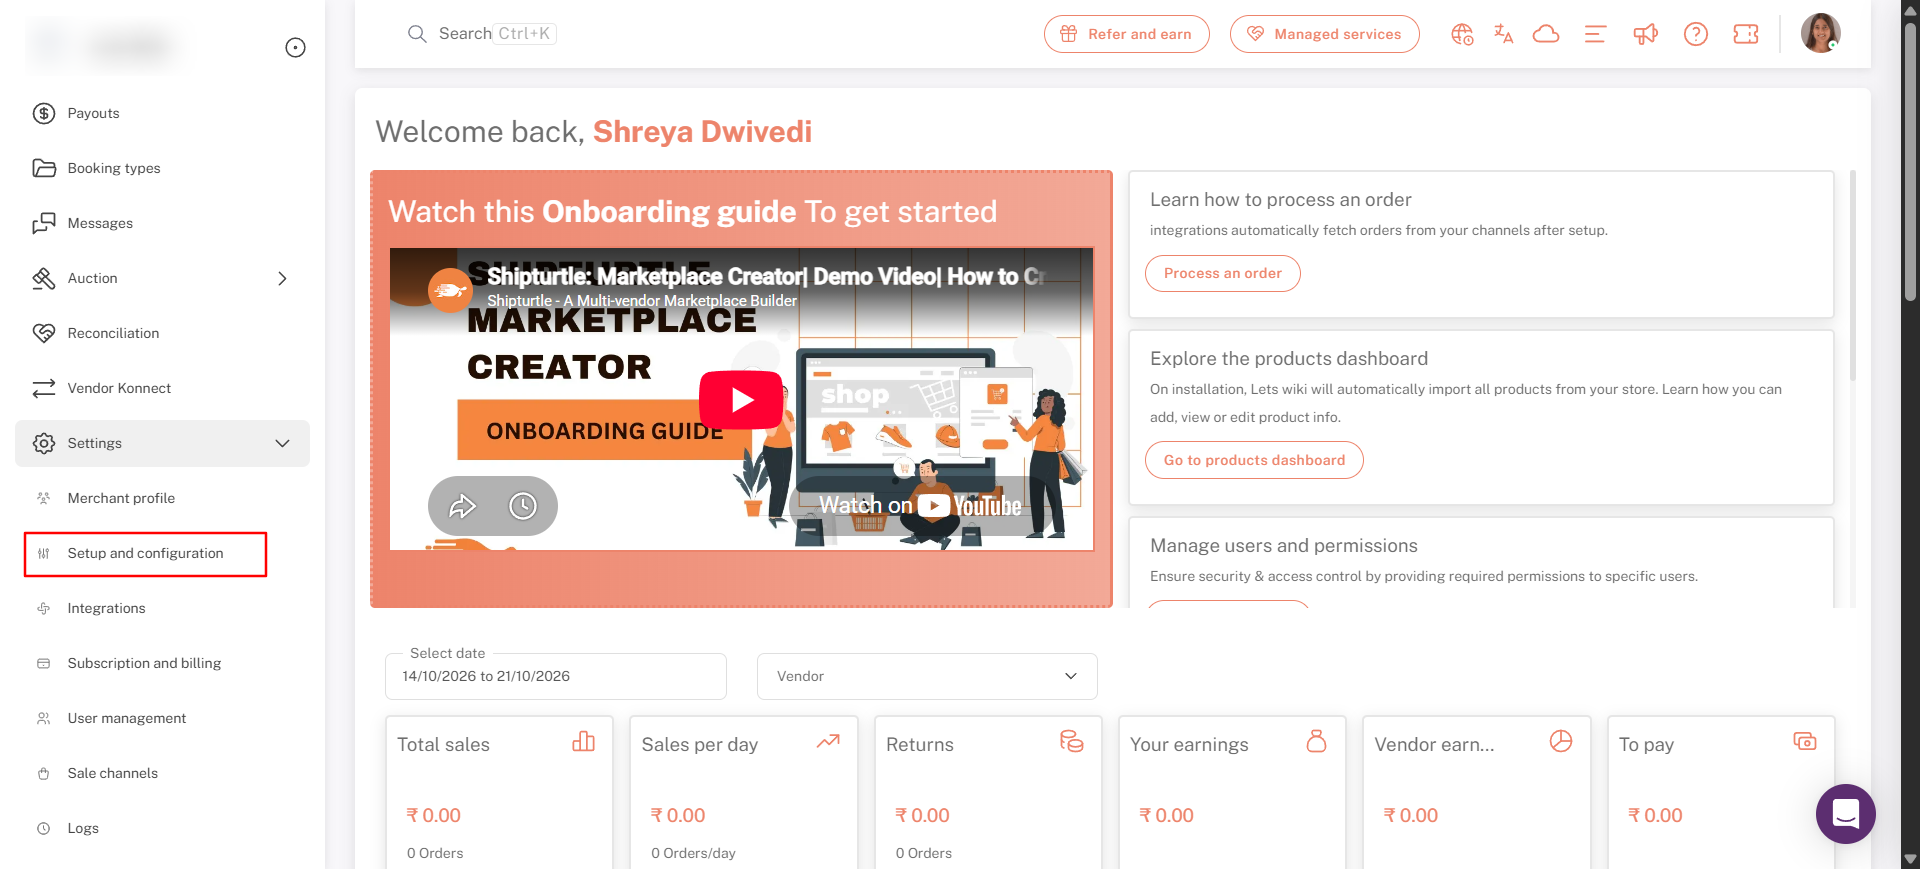Open the list menu icon in header
The image size is (1920, 869).
coord(1595,34)
